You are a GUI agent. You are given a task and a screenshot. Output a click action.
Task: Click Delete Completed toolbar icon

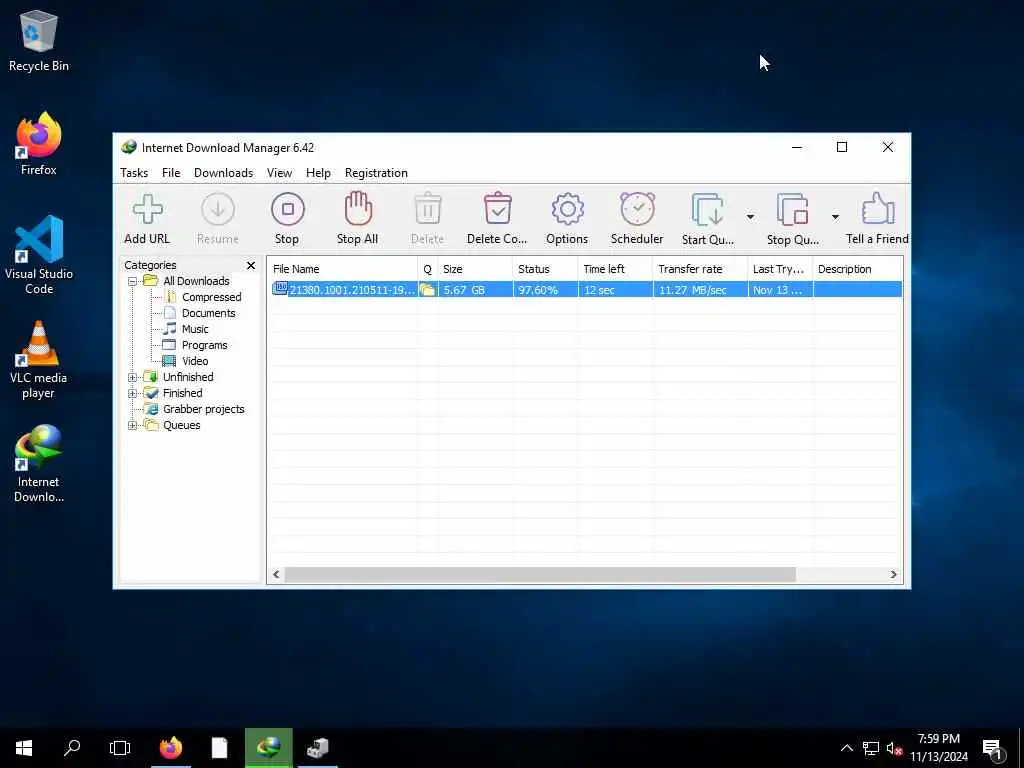(x=498, y=209)
